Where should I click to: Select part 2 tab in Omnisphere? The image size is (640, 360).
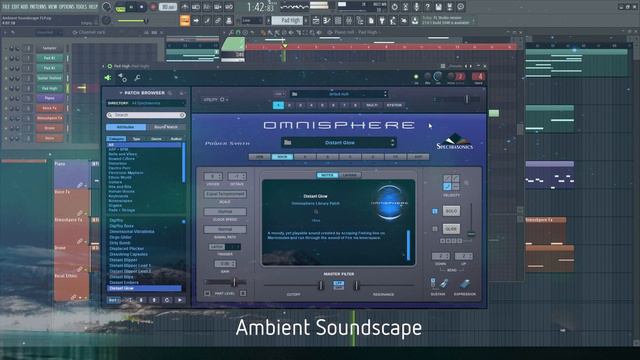289,105
